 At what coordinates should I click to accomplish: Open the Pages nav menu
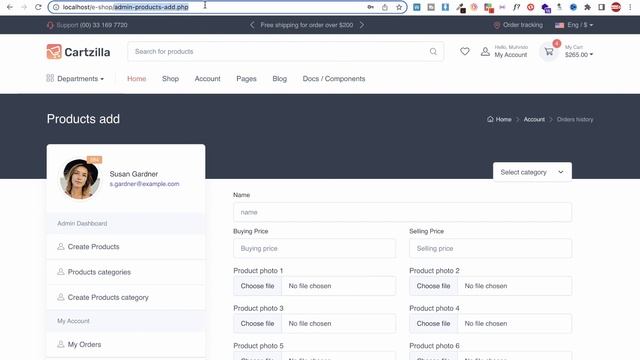point(246,78)
